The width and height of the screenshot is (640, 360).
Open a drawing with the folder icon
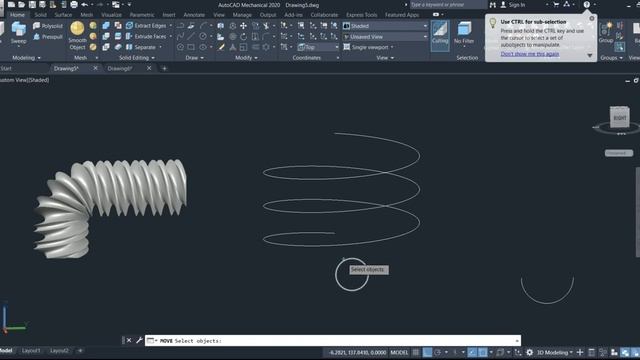click(x=22, y=4)
